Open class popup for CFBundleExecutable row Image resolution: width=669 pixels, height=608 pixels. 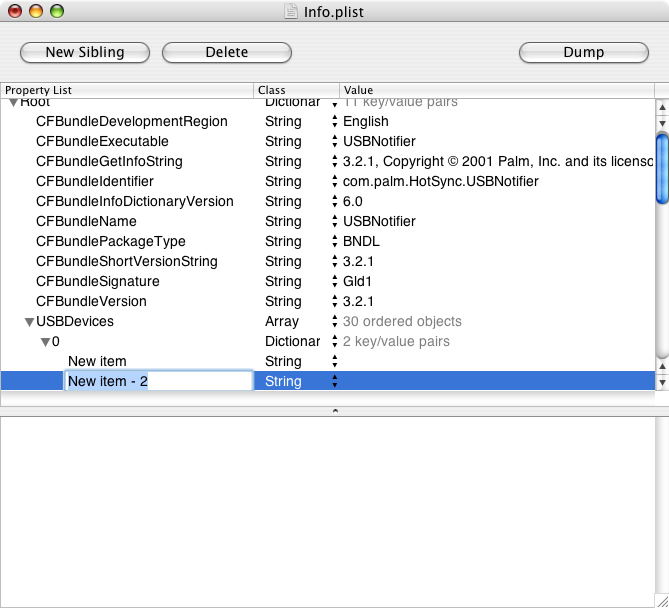(334, 141)
